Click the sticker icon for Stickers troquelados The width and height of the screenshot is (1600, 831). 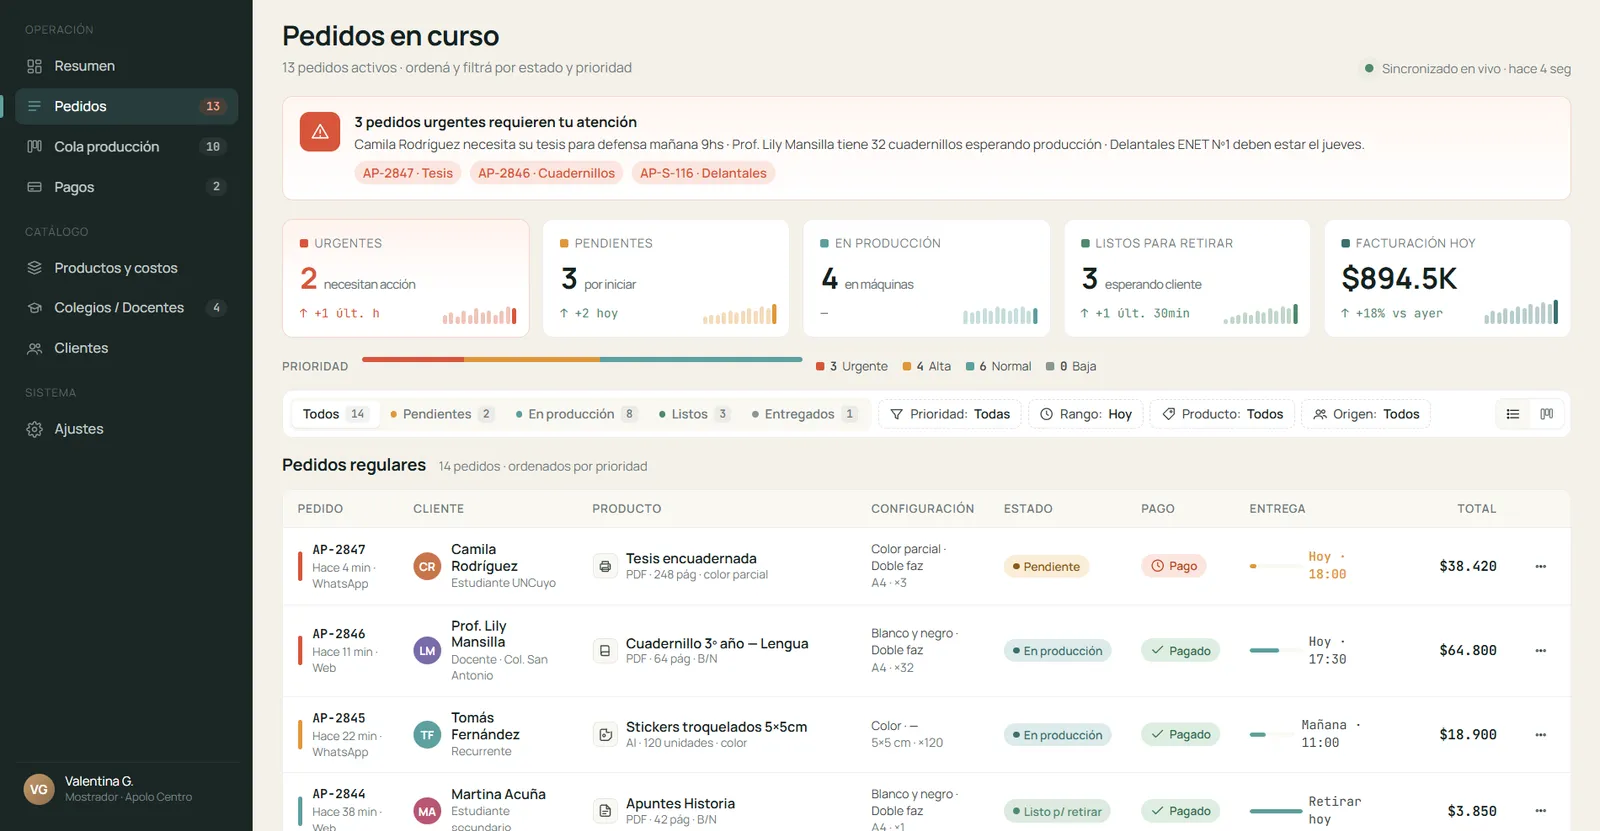pyautogui.click(x=605, y=734)
